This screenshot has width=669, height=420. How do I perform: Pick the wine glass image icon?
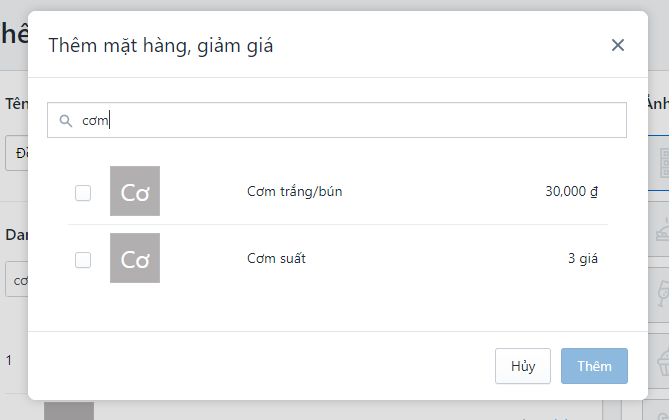click(663, 294)
